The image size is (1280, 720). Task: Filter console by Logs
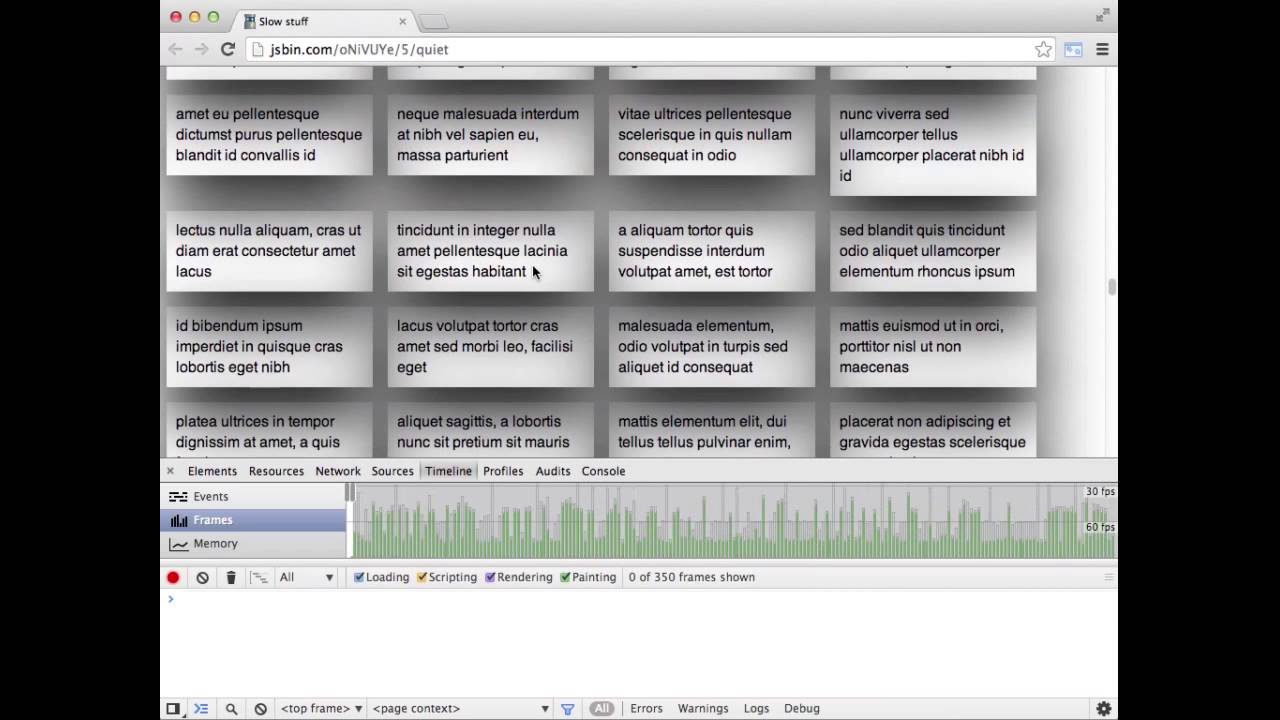pos(756,708)
